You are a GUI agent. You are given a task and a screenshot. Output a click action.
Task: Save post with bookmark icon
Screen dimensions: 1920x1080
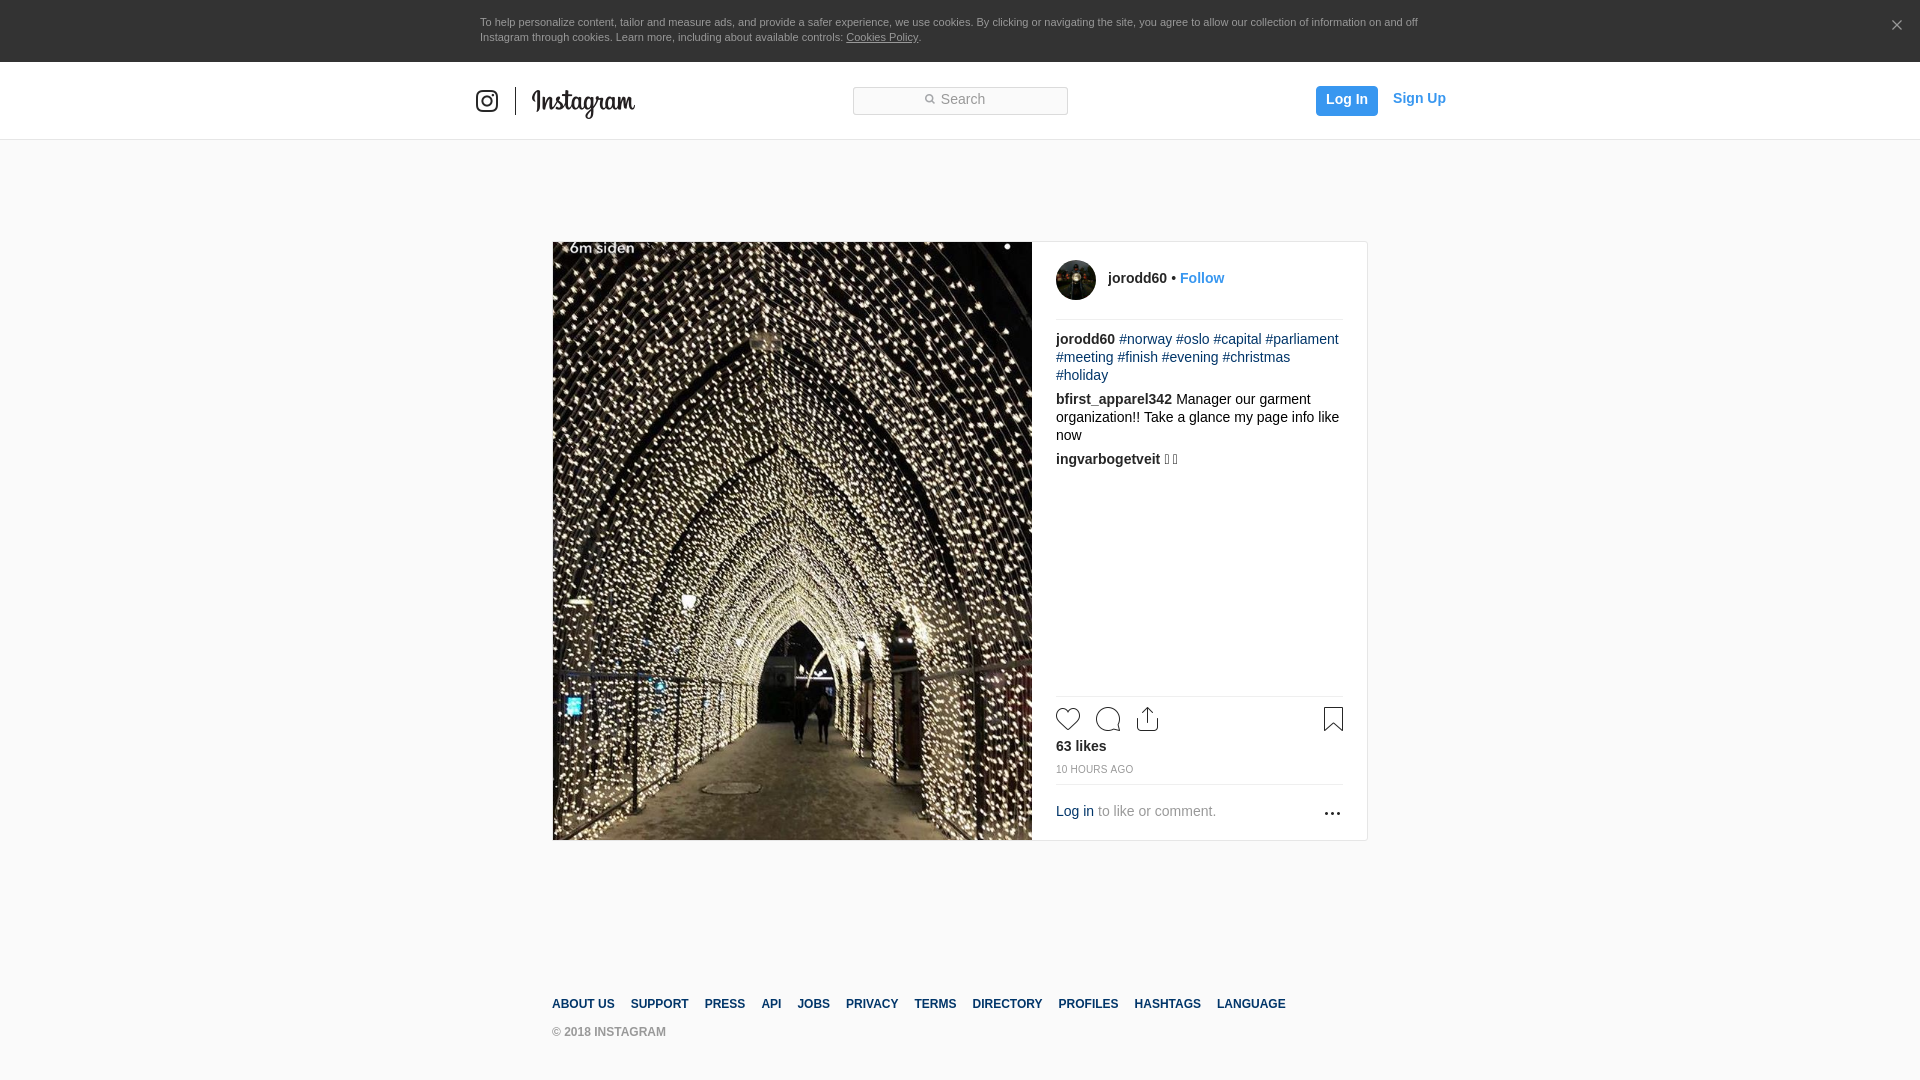[1333, 719]
